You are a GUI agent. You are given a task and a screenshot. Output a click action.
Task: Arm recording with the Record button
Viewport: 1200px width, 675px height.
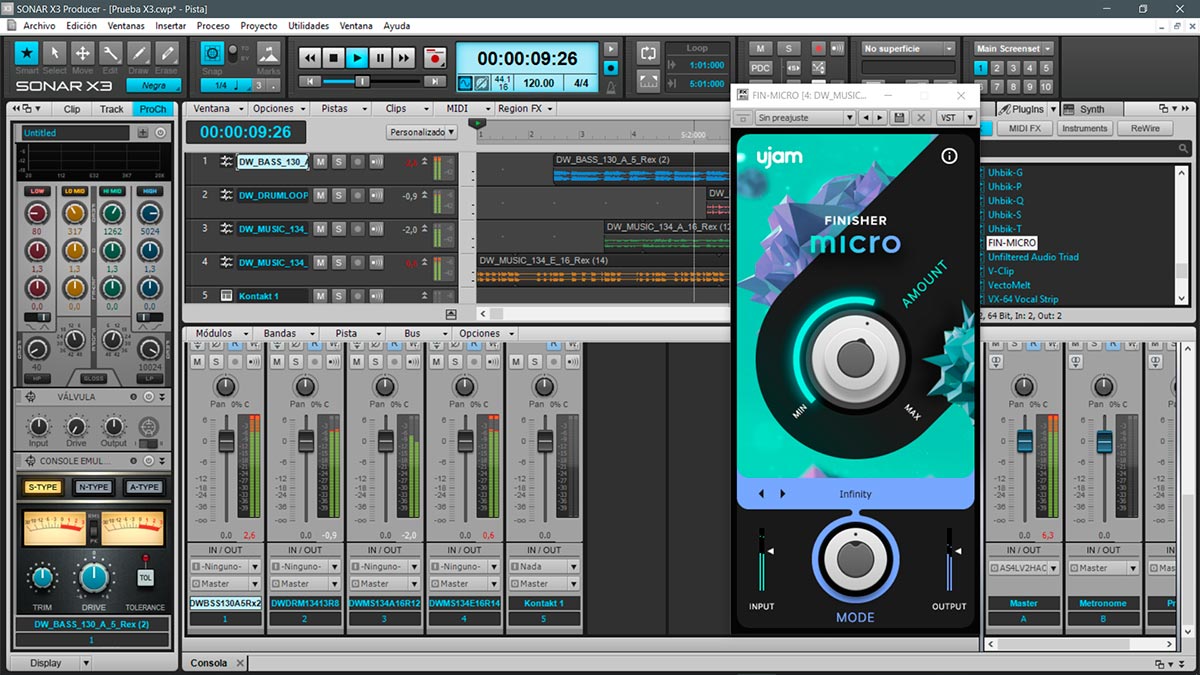tap(434, 59)
